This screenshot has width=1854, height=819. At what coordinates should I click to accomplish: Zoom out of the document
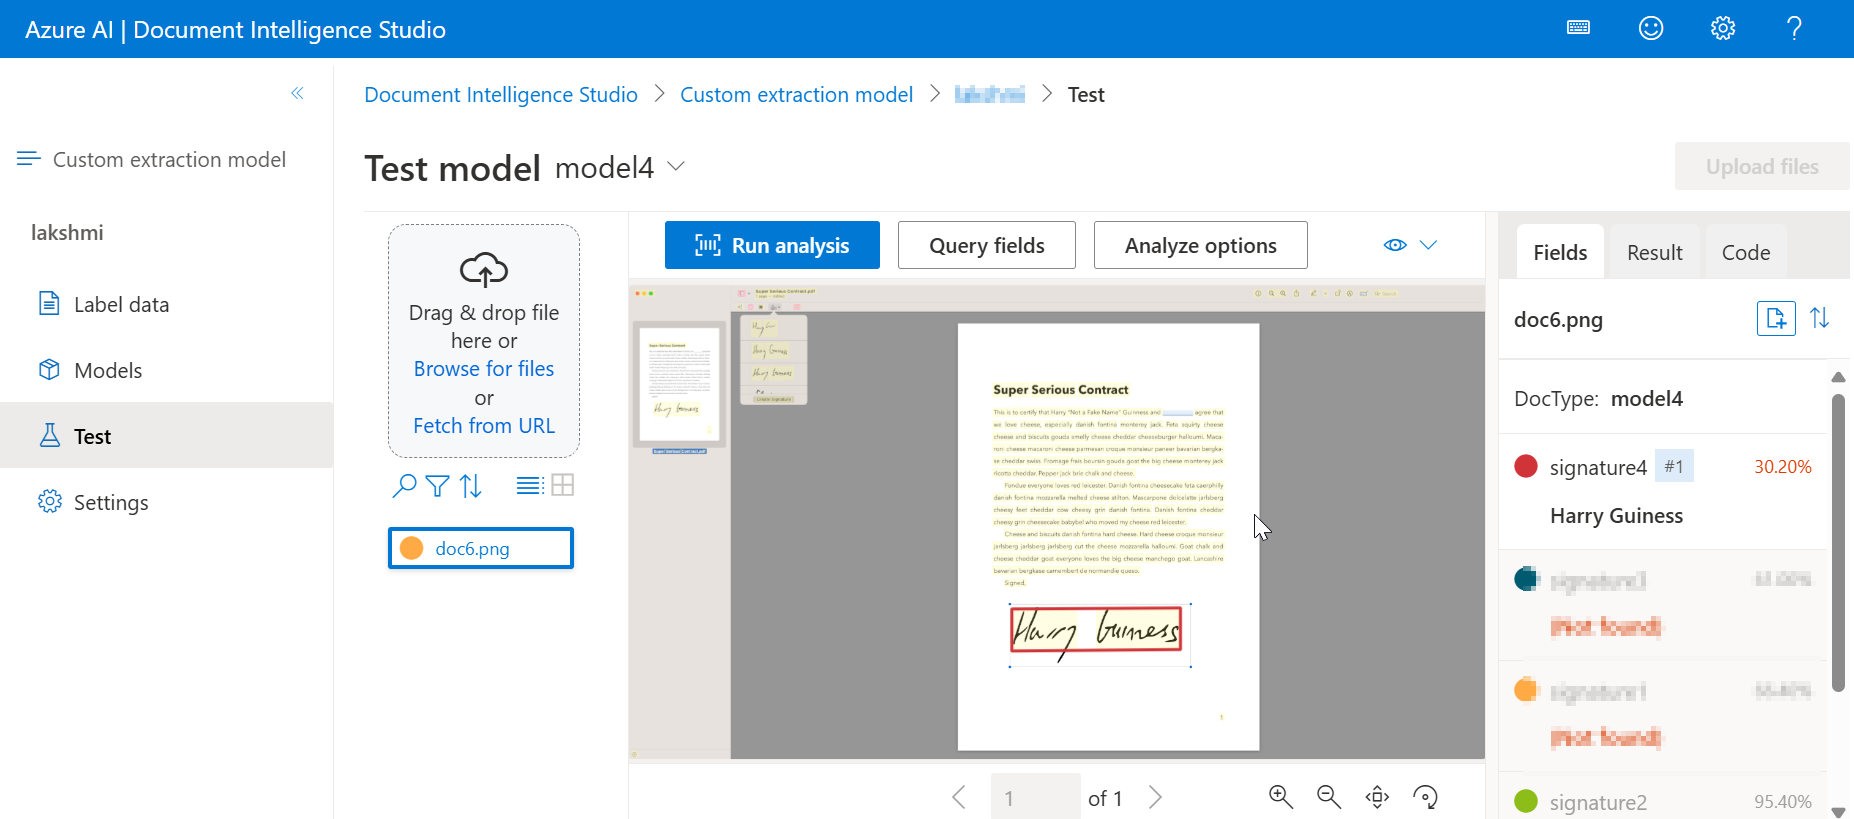click(x=1329, y=796)
